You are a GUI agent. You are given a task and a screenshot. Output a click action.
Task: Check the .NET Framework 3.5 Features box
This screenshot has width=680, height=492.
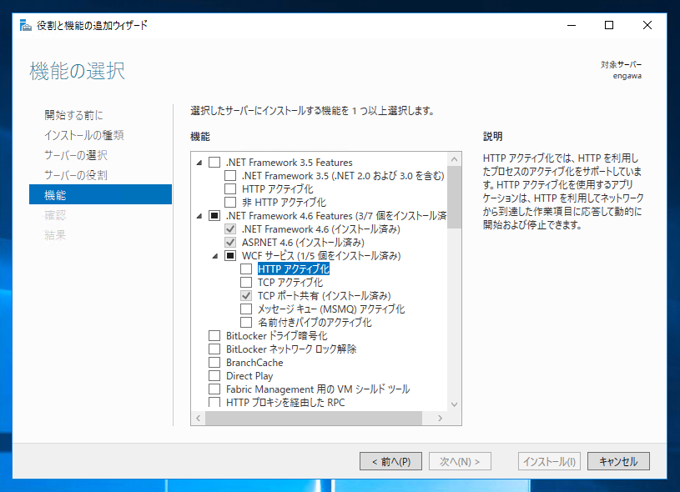[x=214, y=162]
